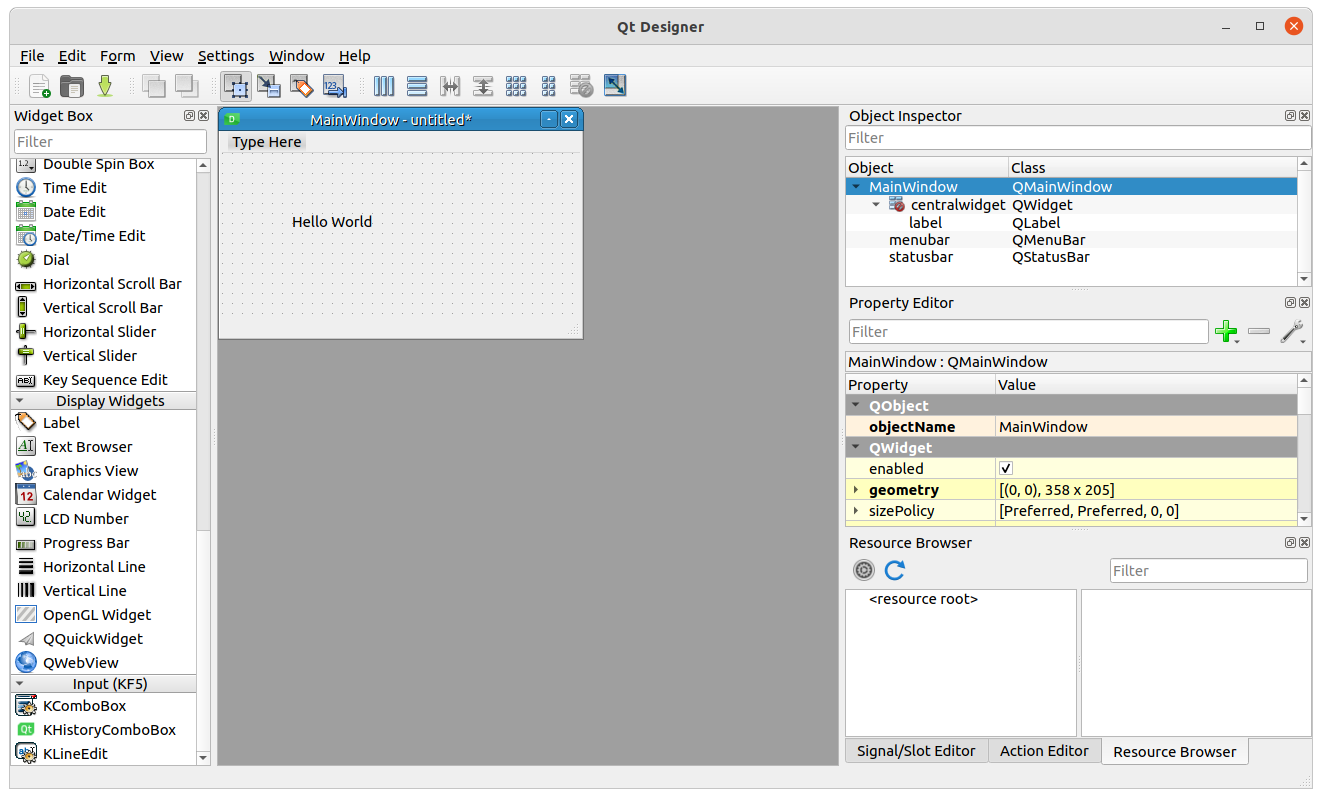Select the Edit Tab Order mode icon
This screenshot has width=1322, height=798.
335,86
